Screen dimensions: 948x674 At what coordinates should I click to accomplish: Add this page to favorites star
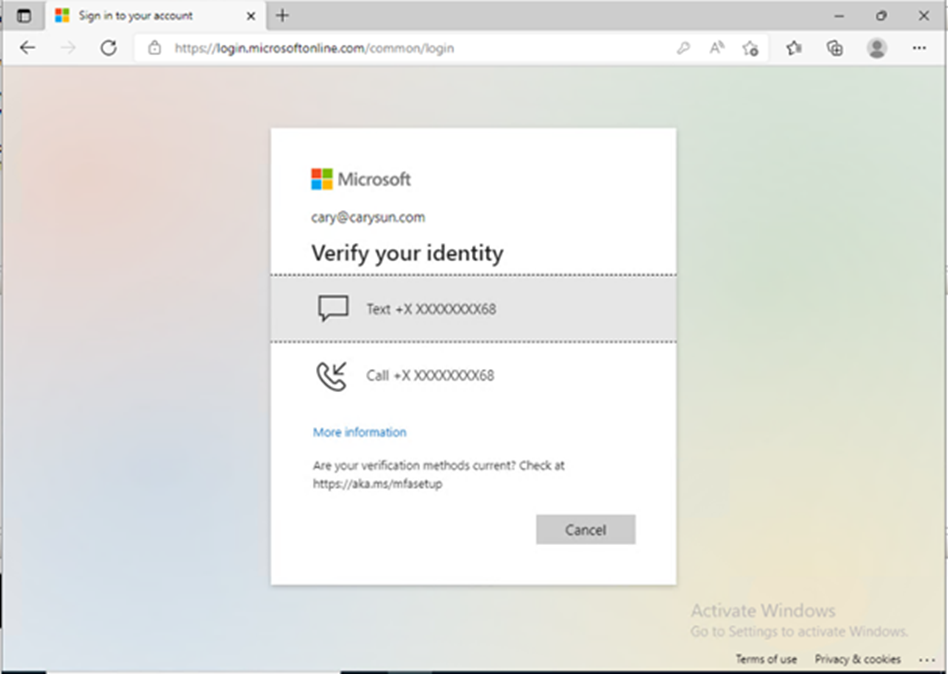click(750, 48)
